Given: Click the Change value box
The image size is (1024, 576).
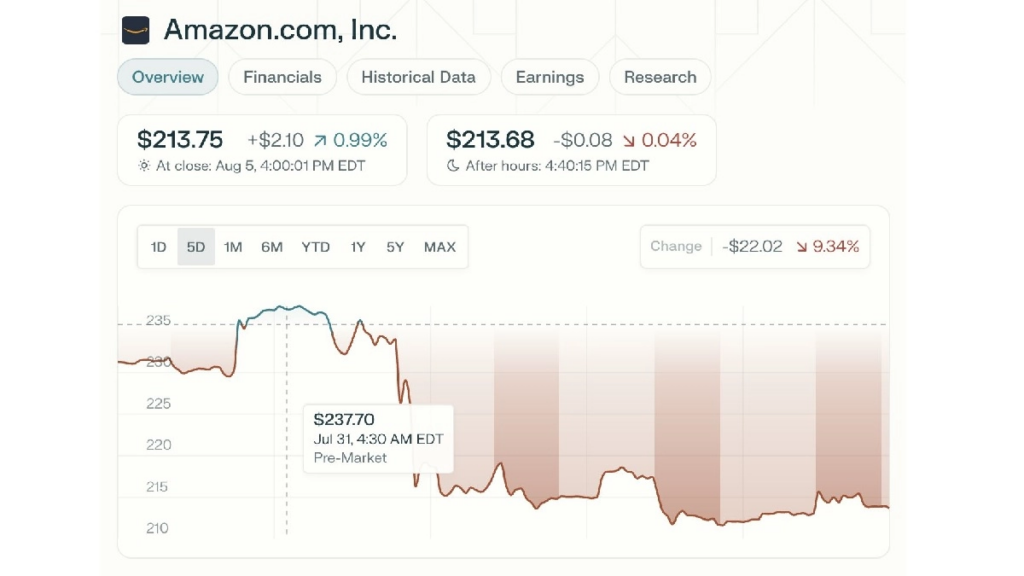Looking at the screenshot, I should (755, 247).
